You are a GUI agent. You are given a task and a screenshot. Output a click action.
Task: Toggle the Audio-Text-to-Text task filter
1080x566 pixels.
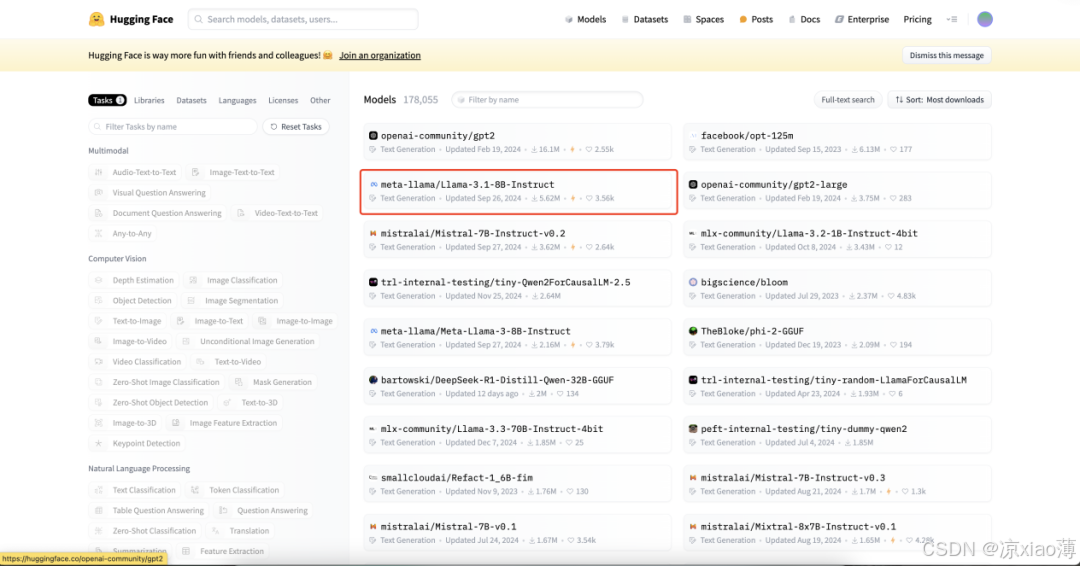point(136,172)
